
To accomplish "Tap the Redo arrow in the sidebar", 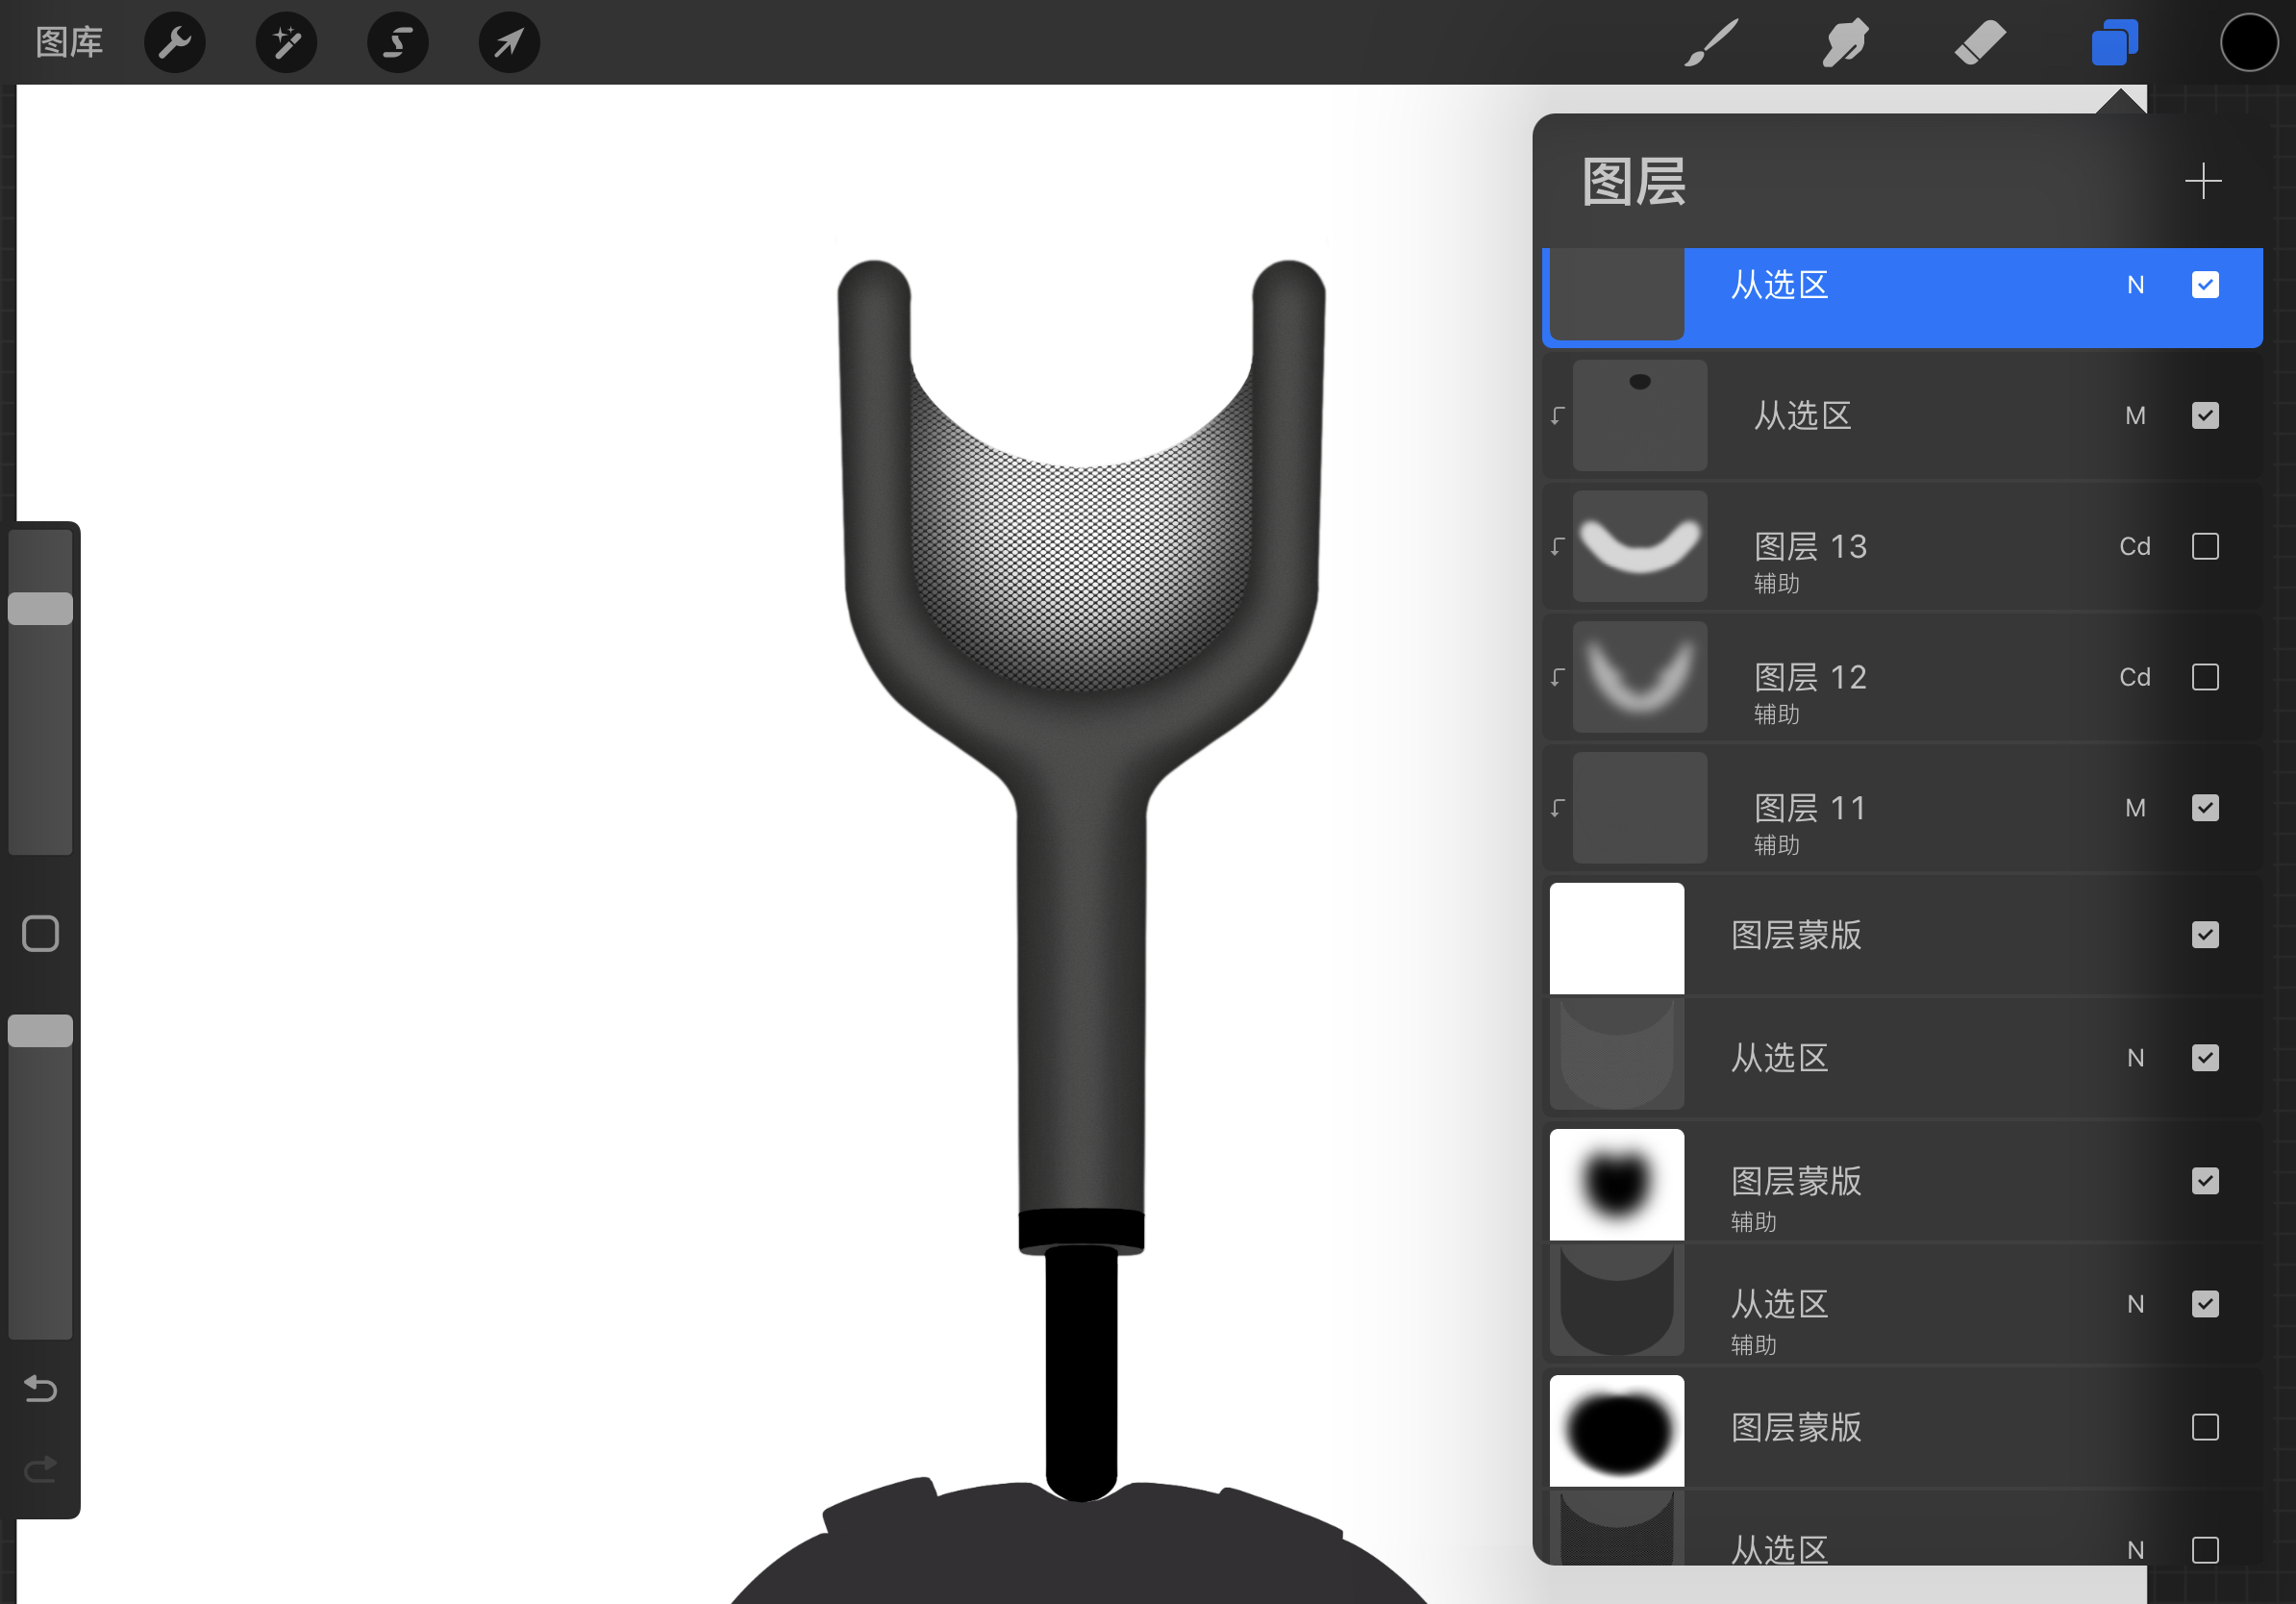I will 39,1468.
